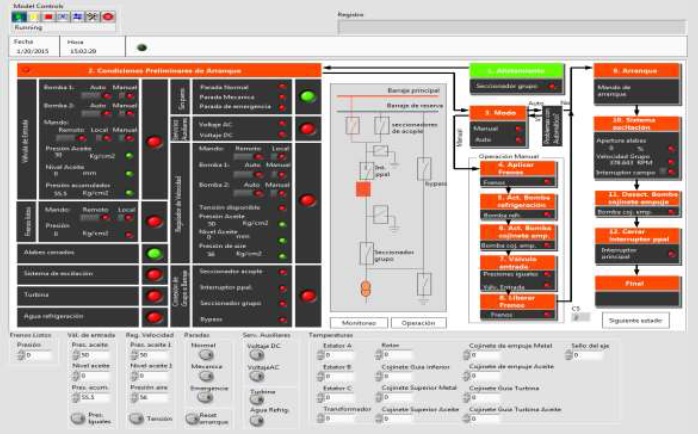Toggle the Tensión switch under Reg. Velocidad
Screen dimensions: 700x436
pos(137,418)
